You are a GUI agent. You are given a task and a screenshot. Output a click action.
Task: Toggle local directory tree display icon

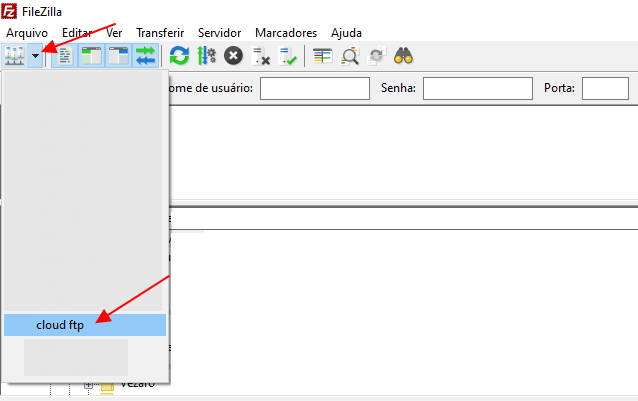tap(92, 56)
